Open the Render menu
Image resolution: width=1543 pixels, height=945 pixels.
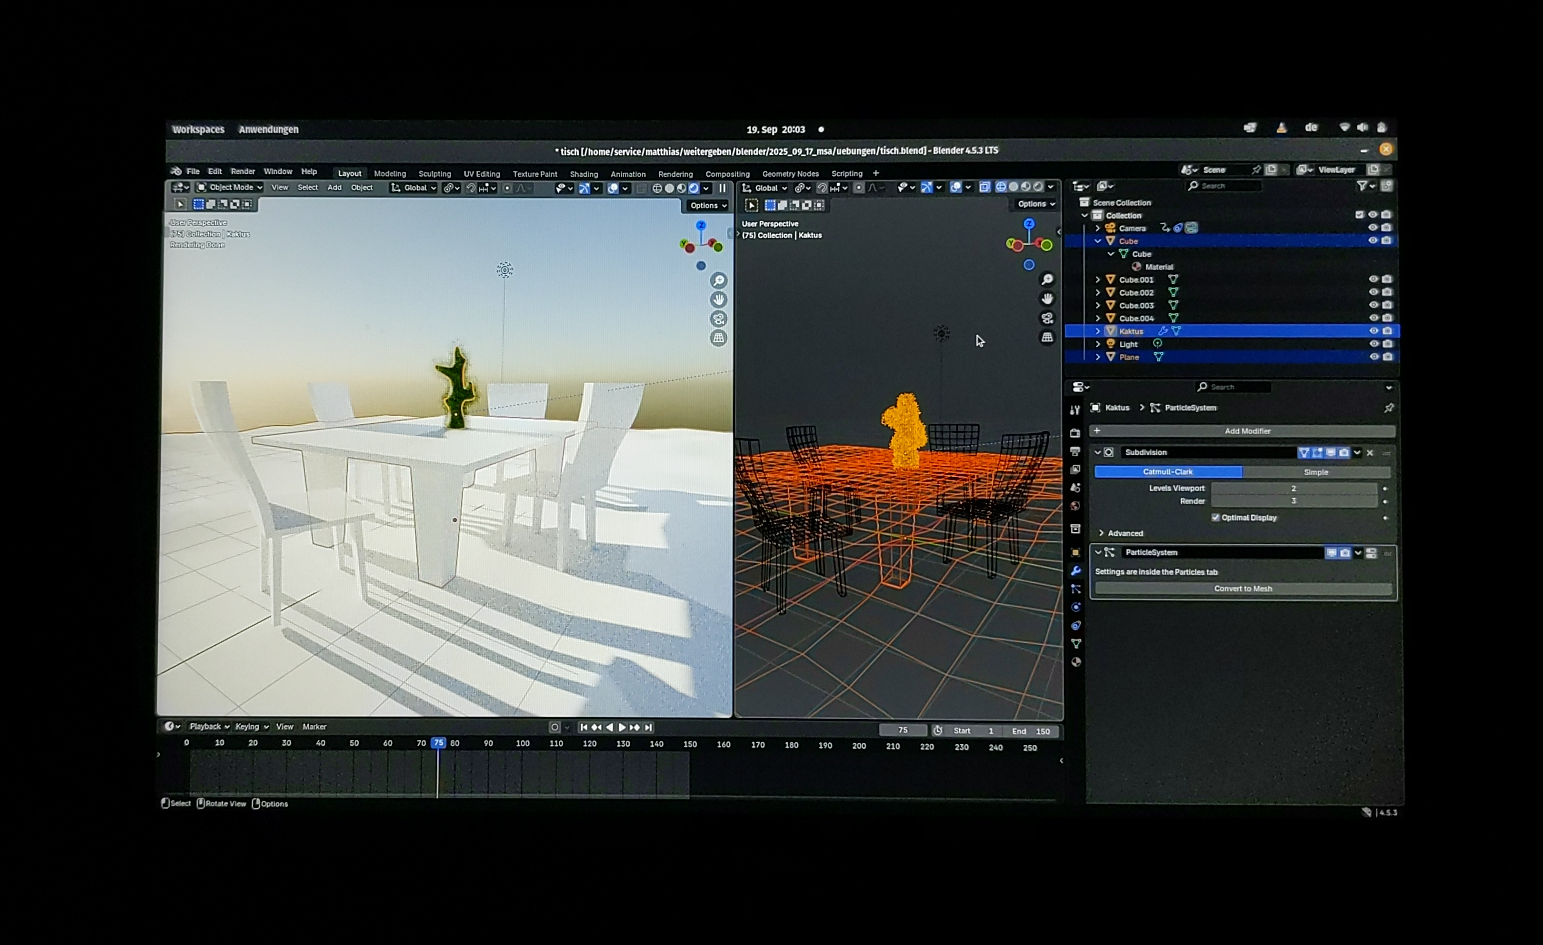coord(243,172)
